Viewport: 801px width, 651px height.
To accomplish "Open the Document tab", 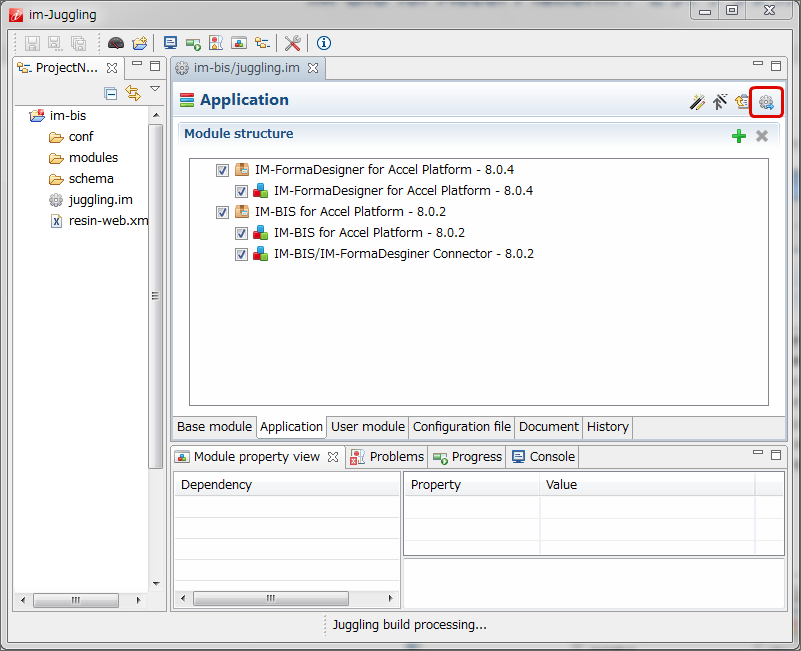I will [549, 427].
